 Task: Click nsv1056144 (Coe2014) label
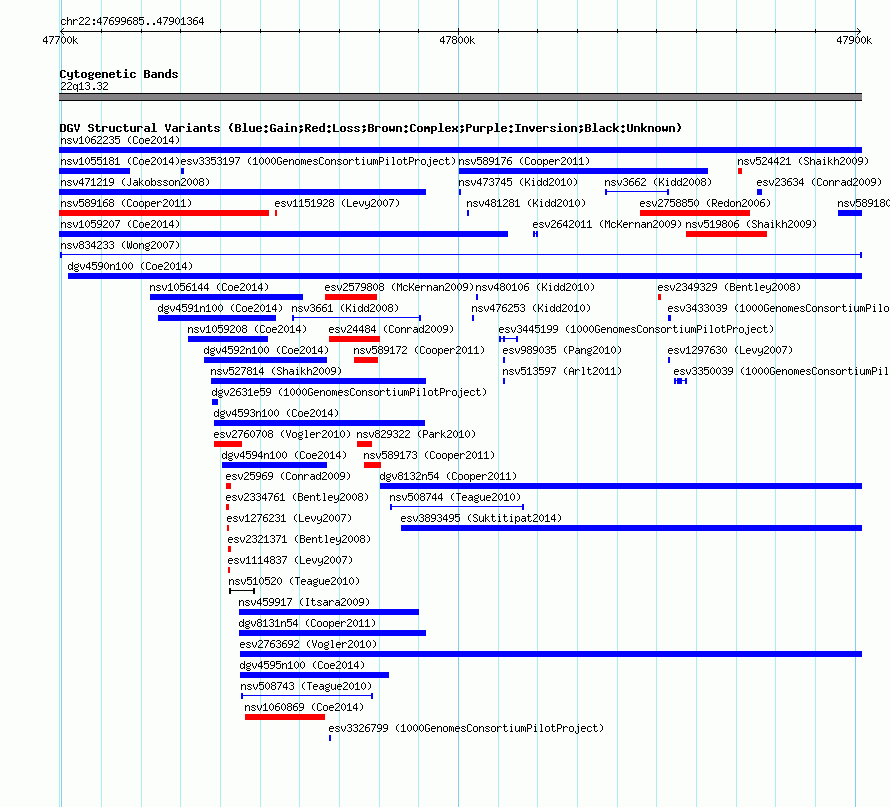point(209,287)
